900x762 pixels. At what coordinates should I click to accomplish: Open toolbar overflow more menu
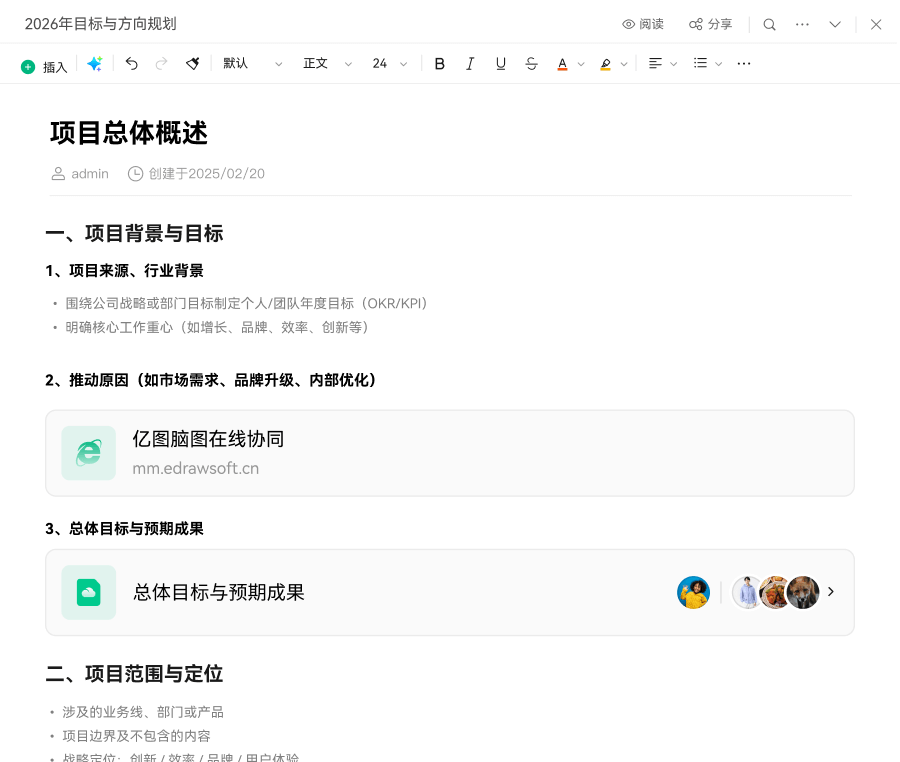point(743,64)
